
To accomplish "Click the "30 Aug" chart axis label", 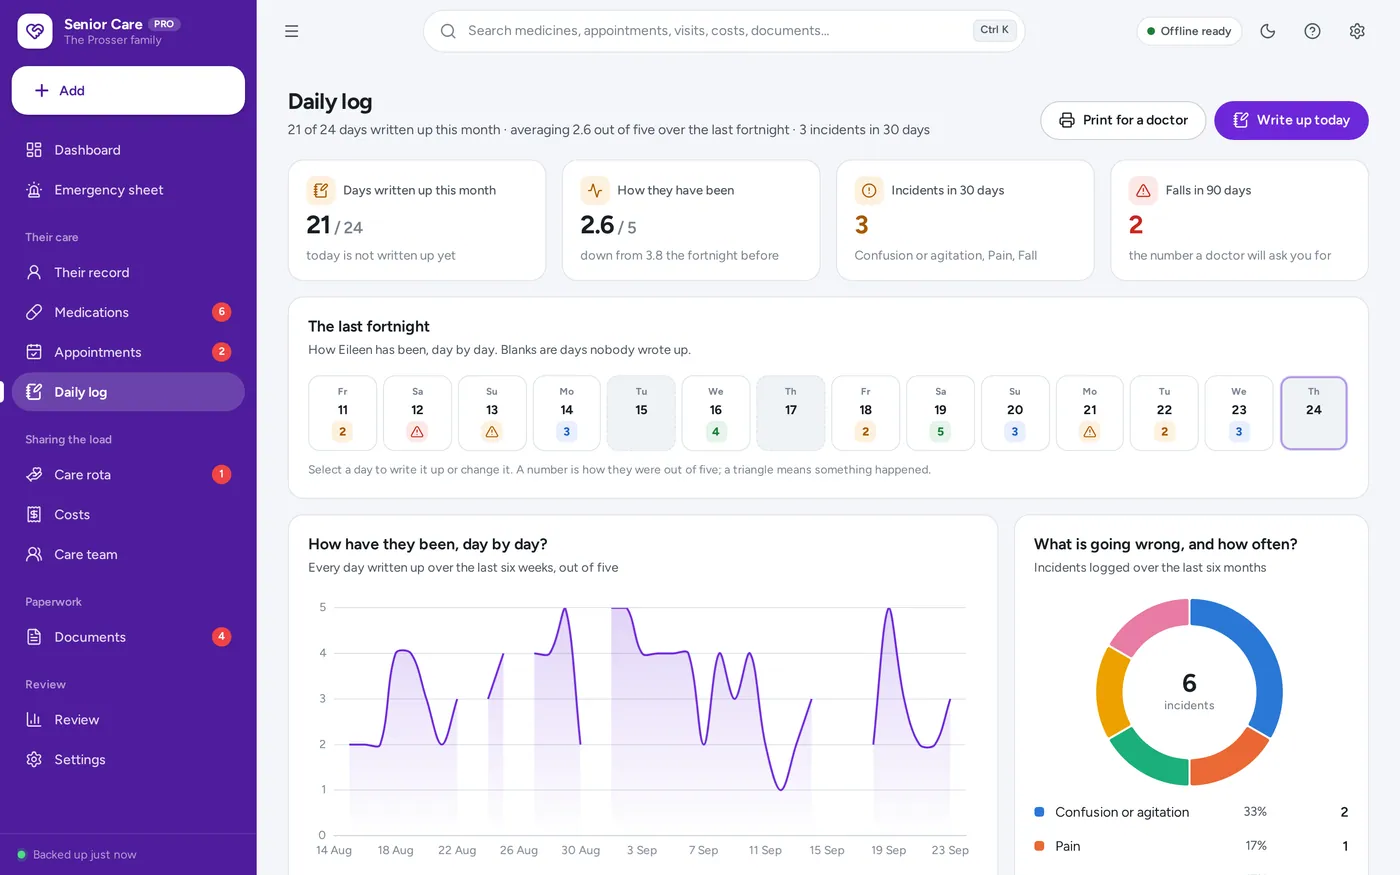I will pos(581,850).
